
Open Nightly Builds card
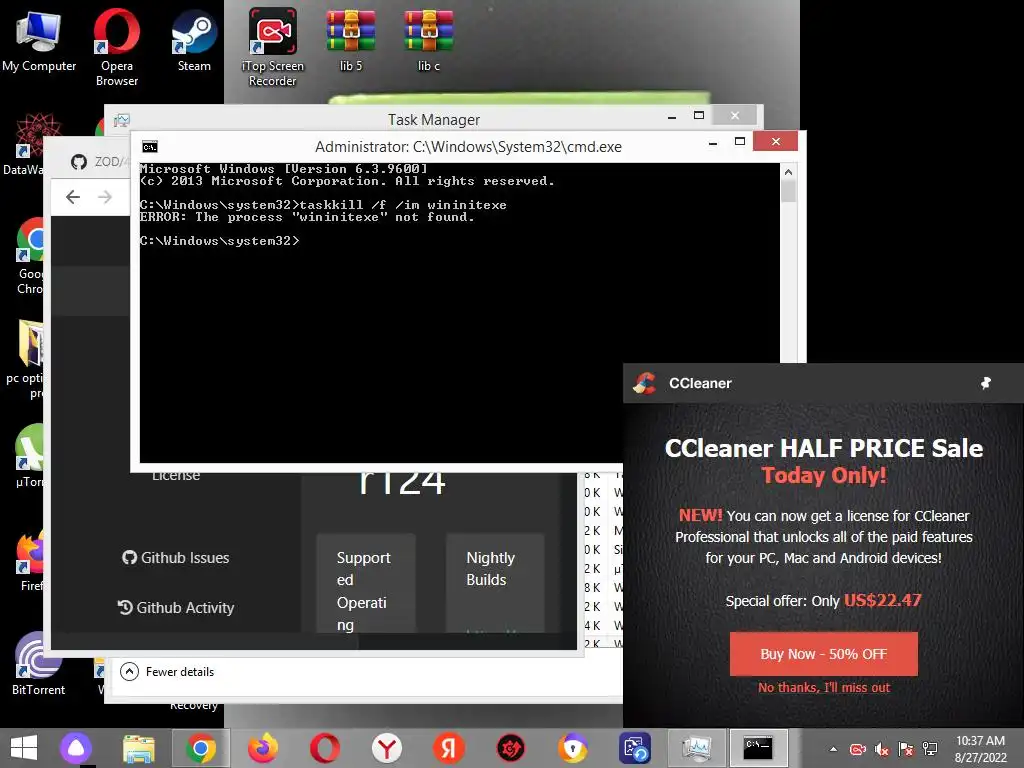[x=495, y=583]
